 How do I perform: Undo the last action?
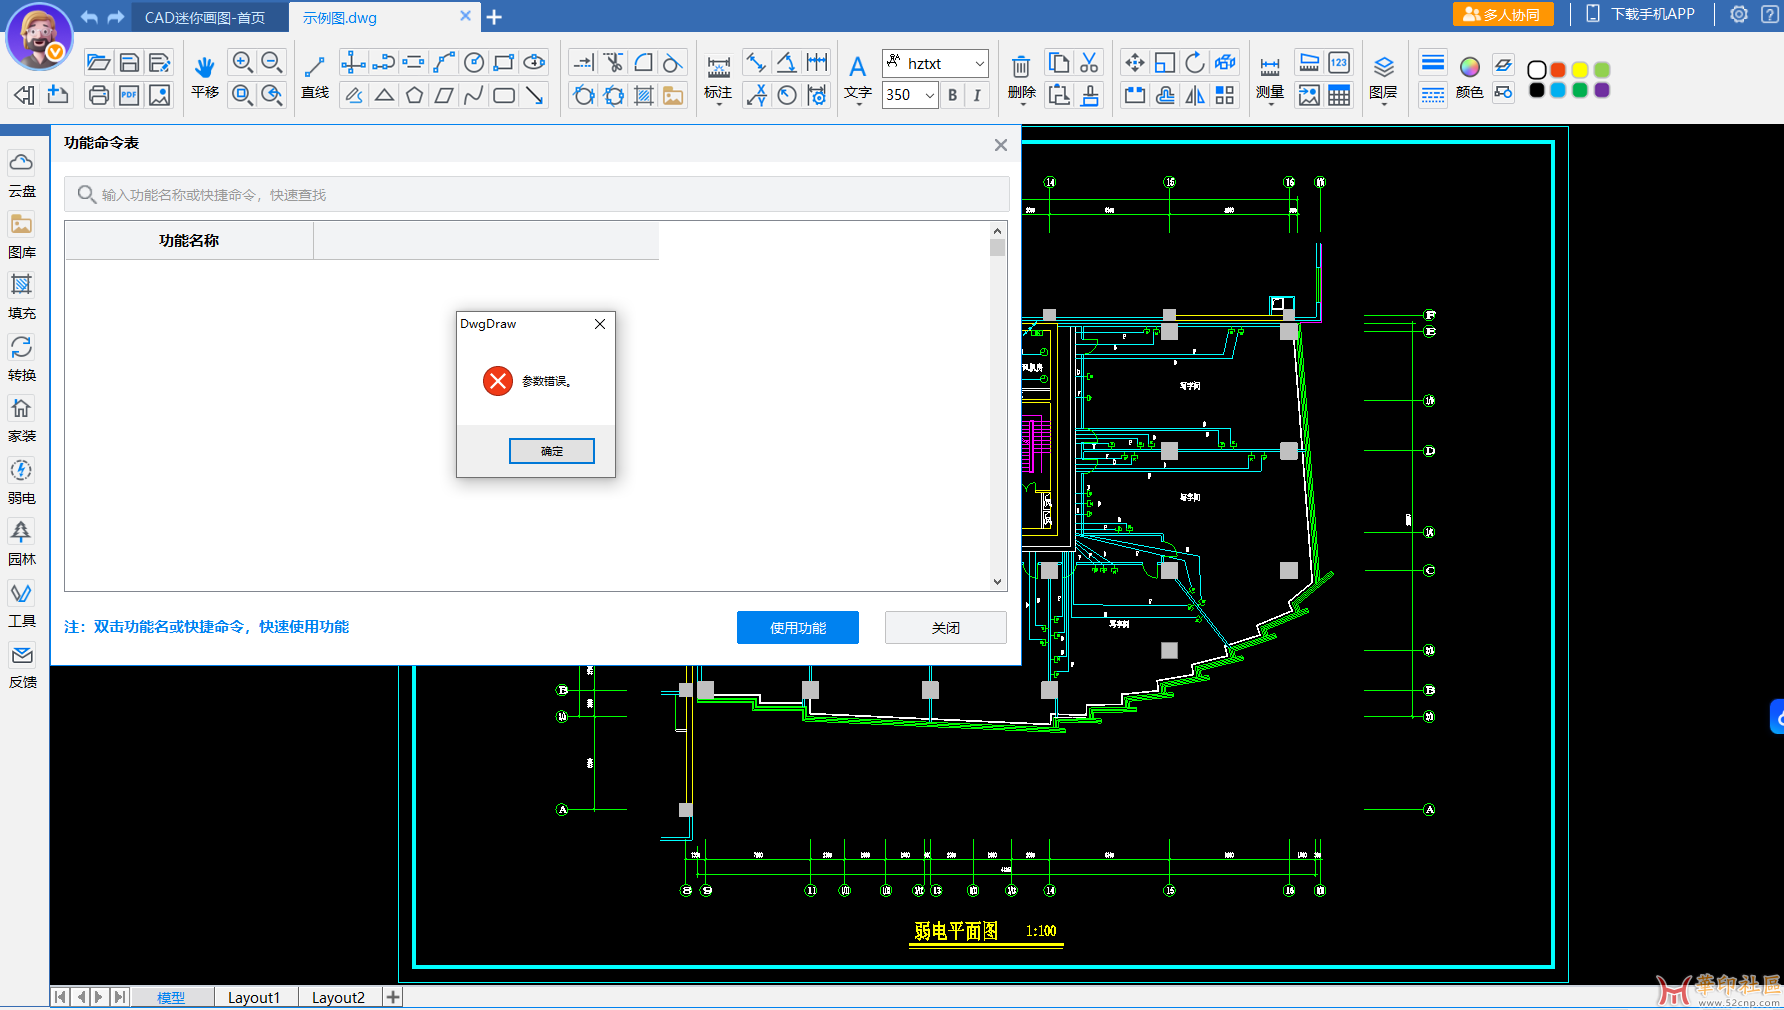(x=89, y=17)
